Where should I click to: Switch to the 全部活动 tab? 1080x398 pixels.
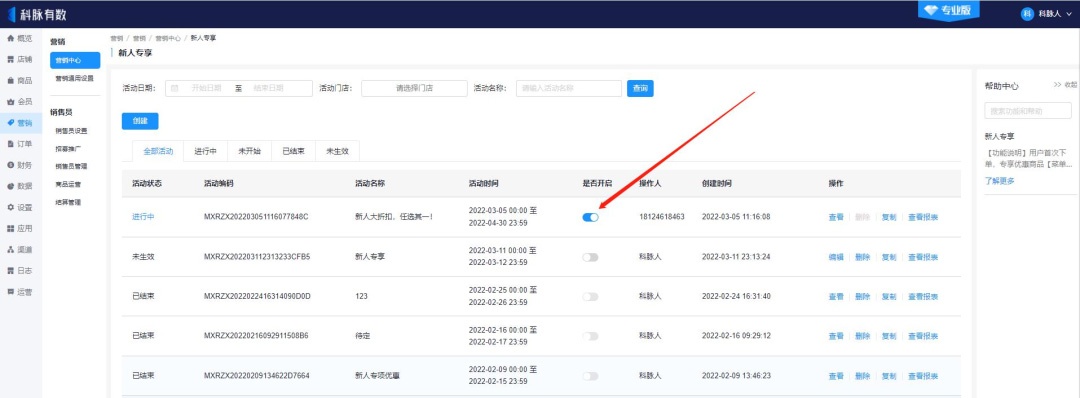point(158,151)
